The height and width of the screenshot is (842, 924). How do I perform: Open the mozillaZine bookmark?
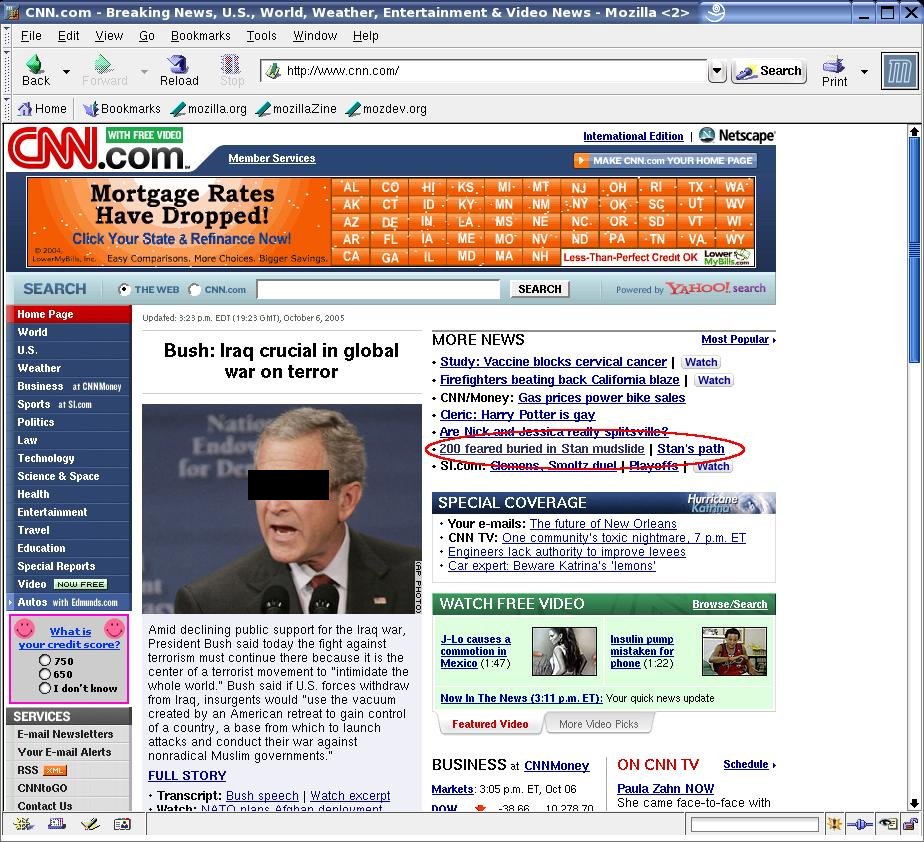tap(296, 109)
